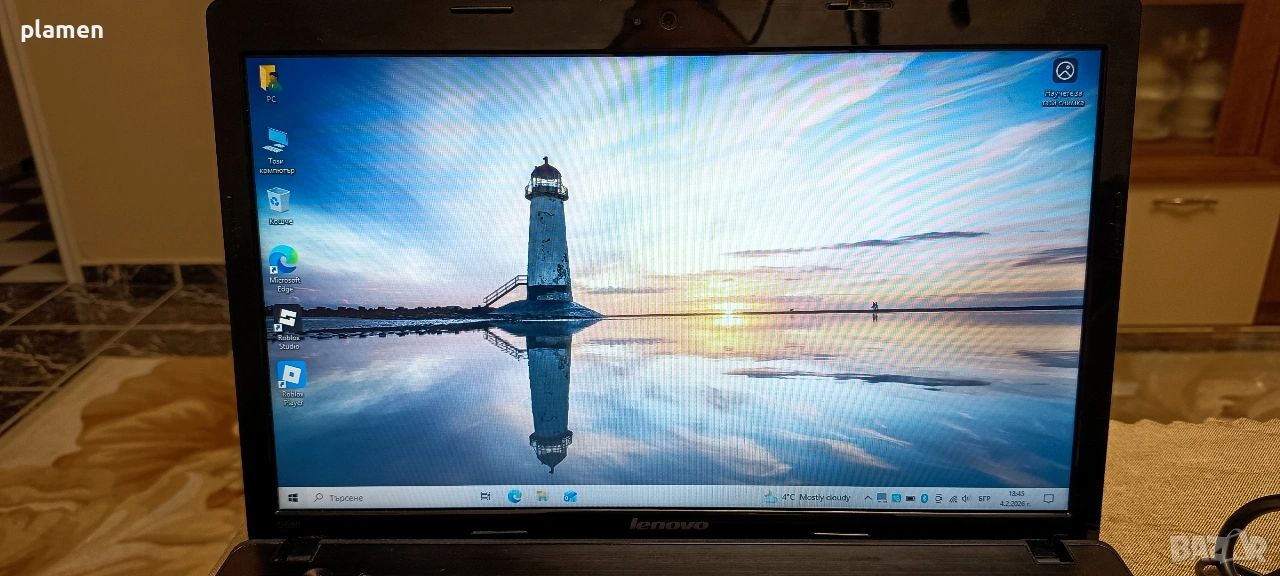1280x576 pixels.
Task: Select the Microsoft Edge desktop icon
Action: (x=283, y=260)
